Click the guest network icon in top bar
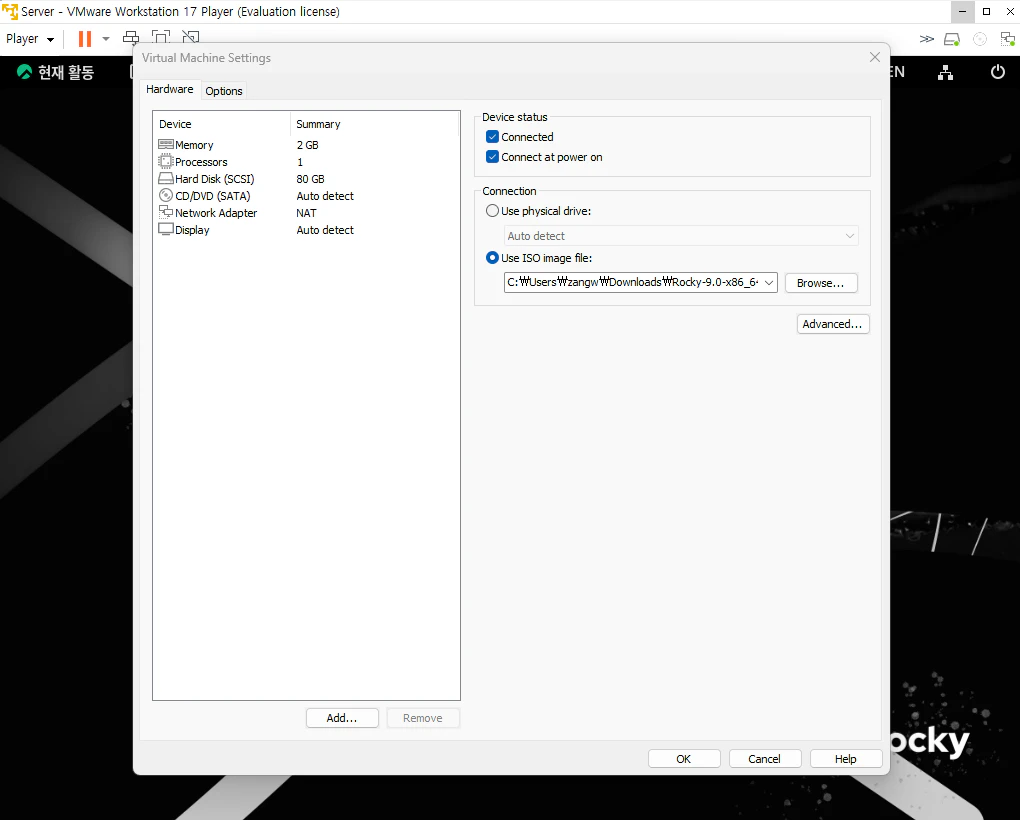This screenshot has width=1020, height=820. (945, 72)
